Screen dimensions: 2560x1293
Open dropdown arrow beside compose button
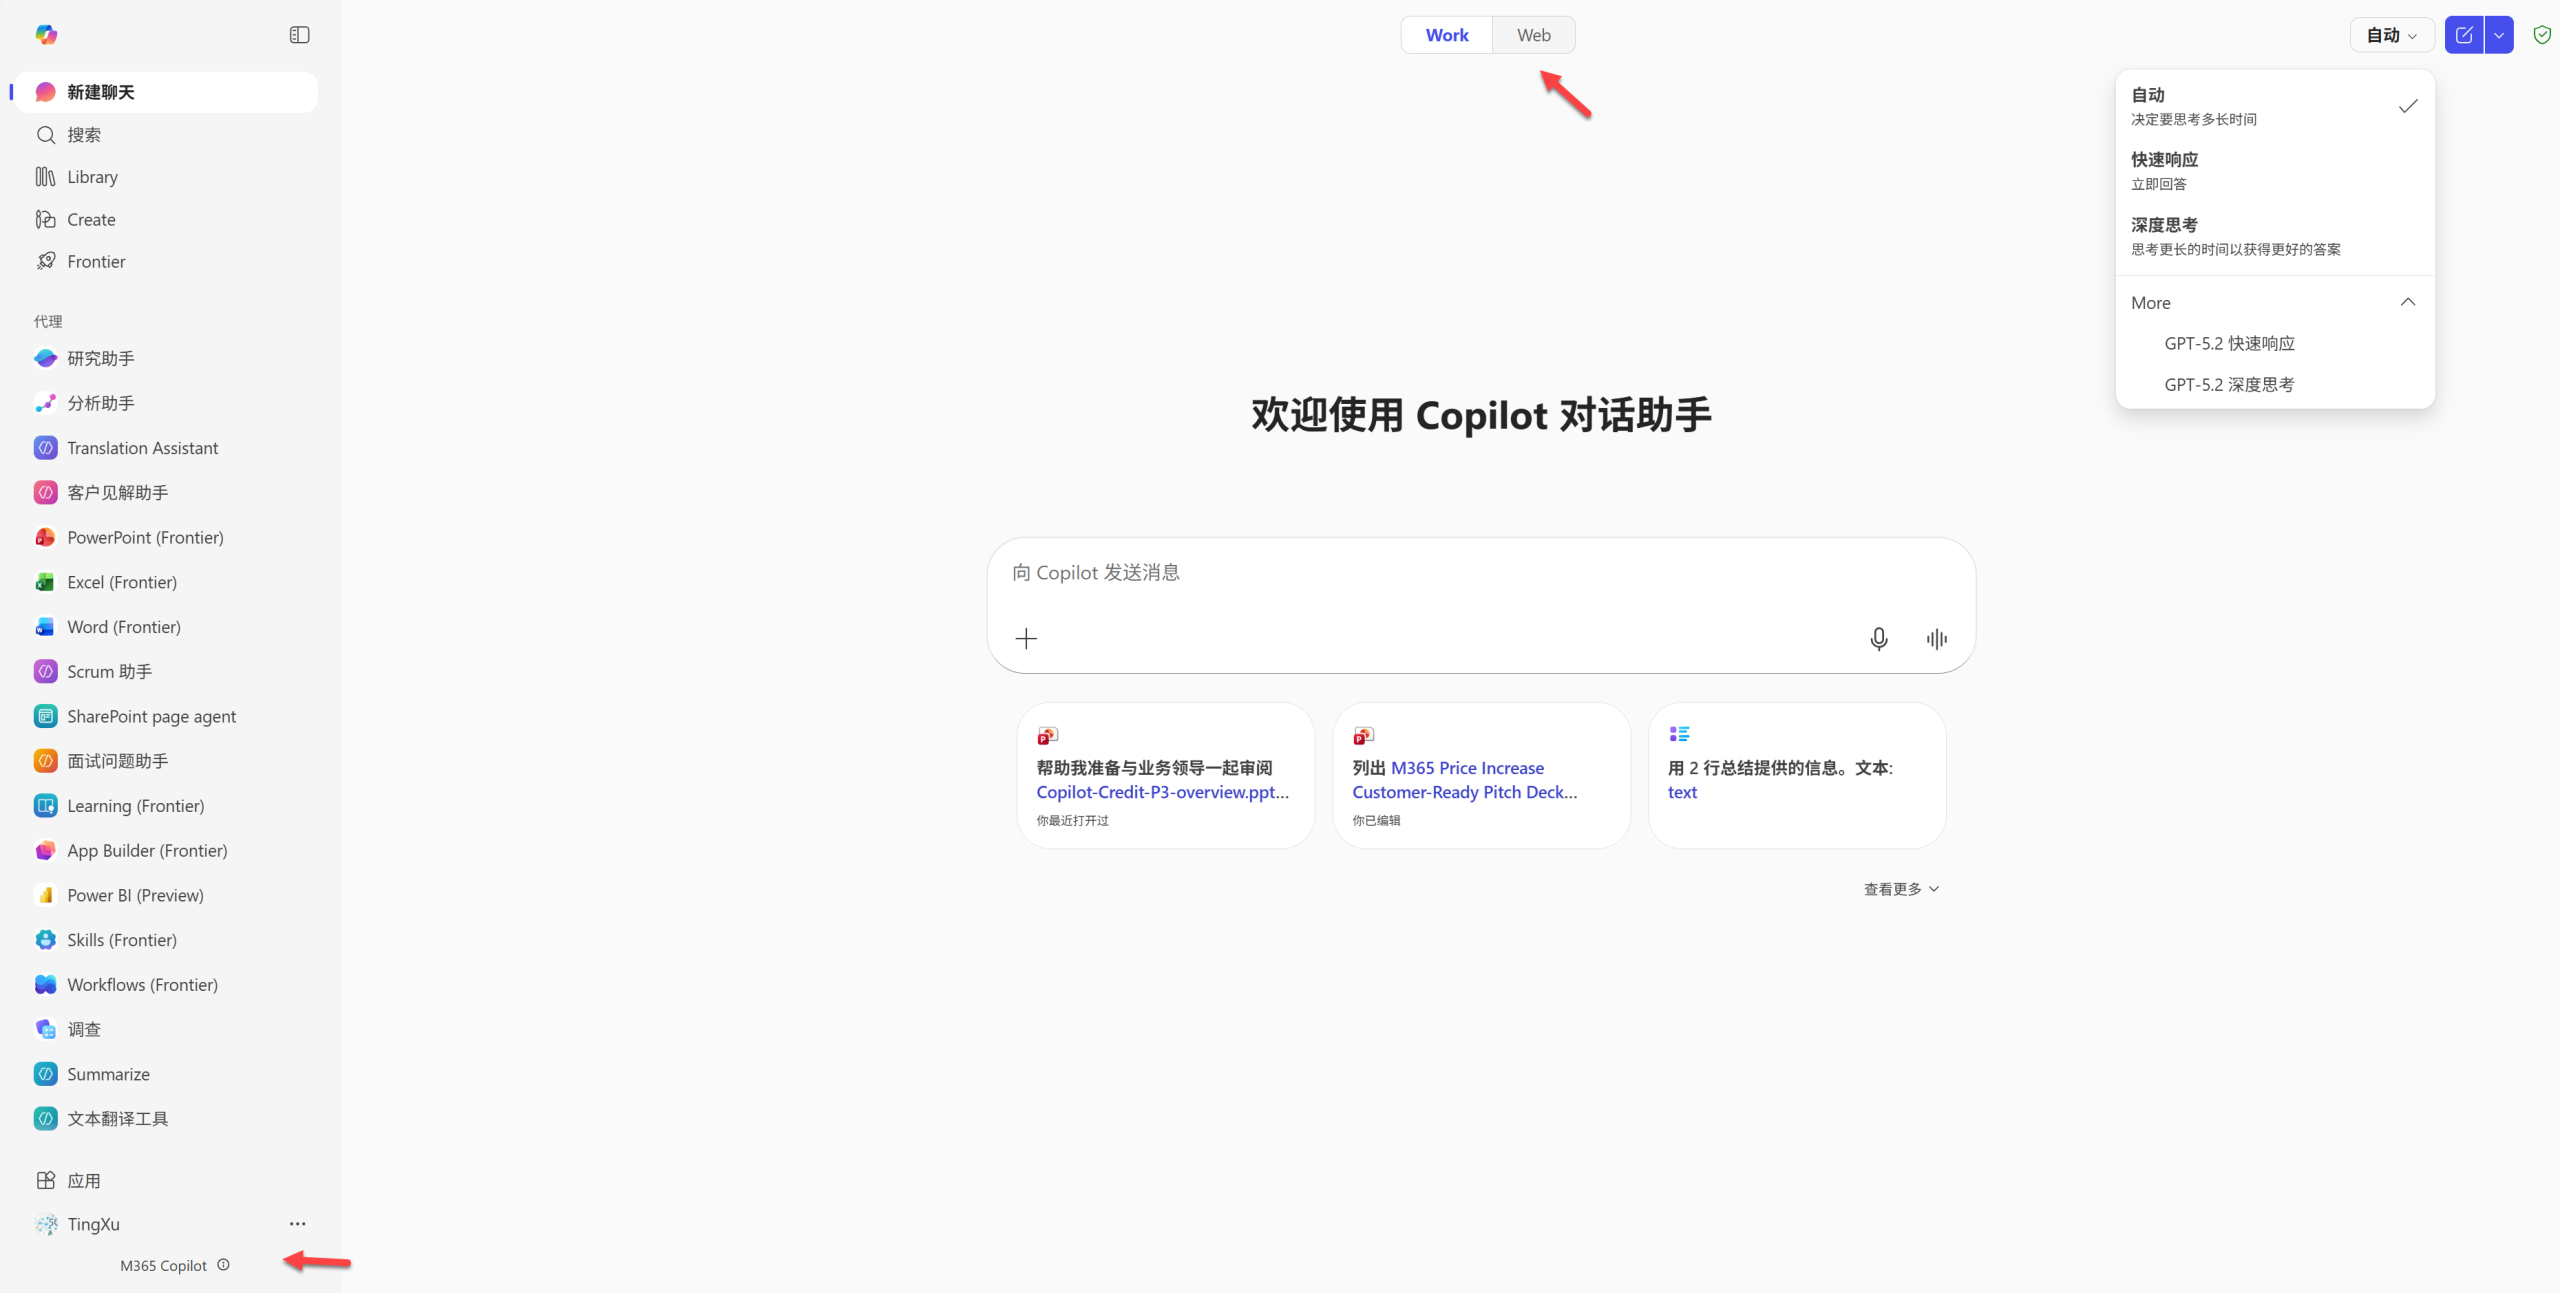click(x=2499, y=35)
